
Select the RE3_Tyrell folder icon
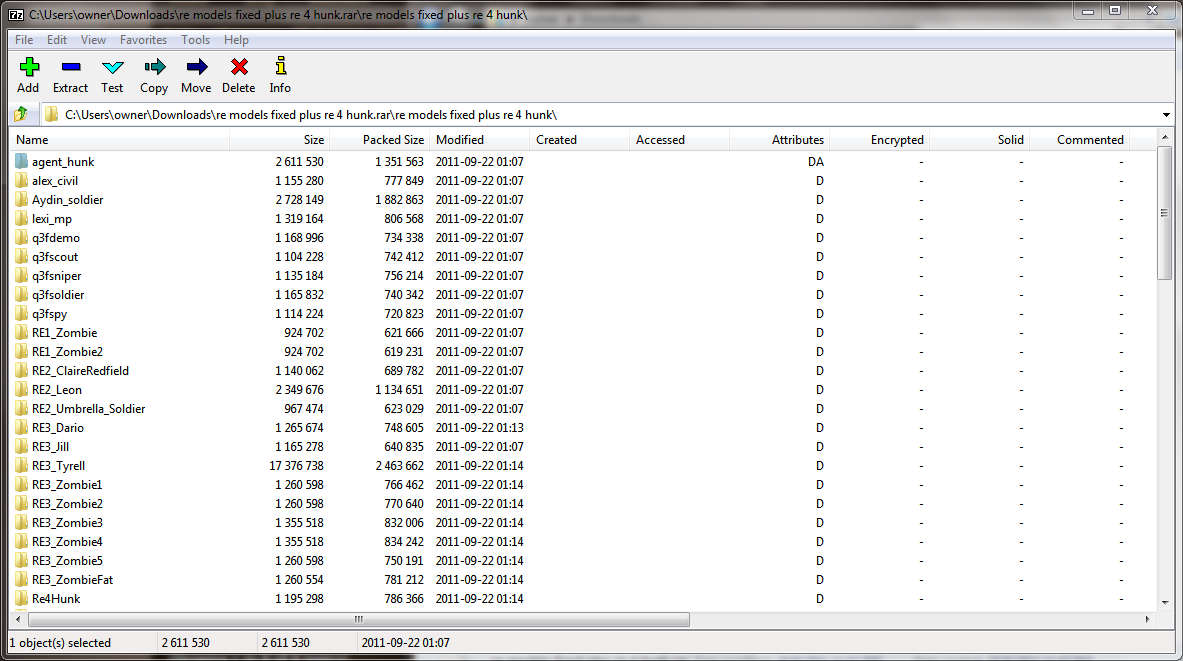coord(21,466)
